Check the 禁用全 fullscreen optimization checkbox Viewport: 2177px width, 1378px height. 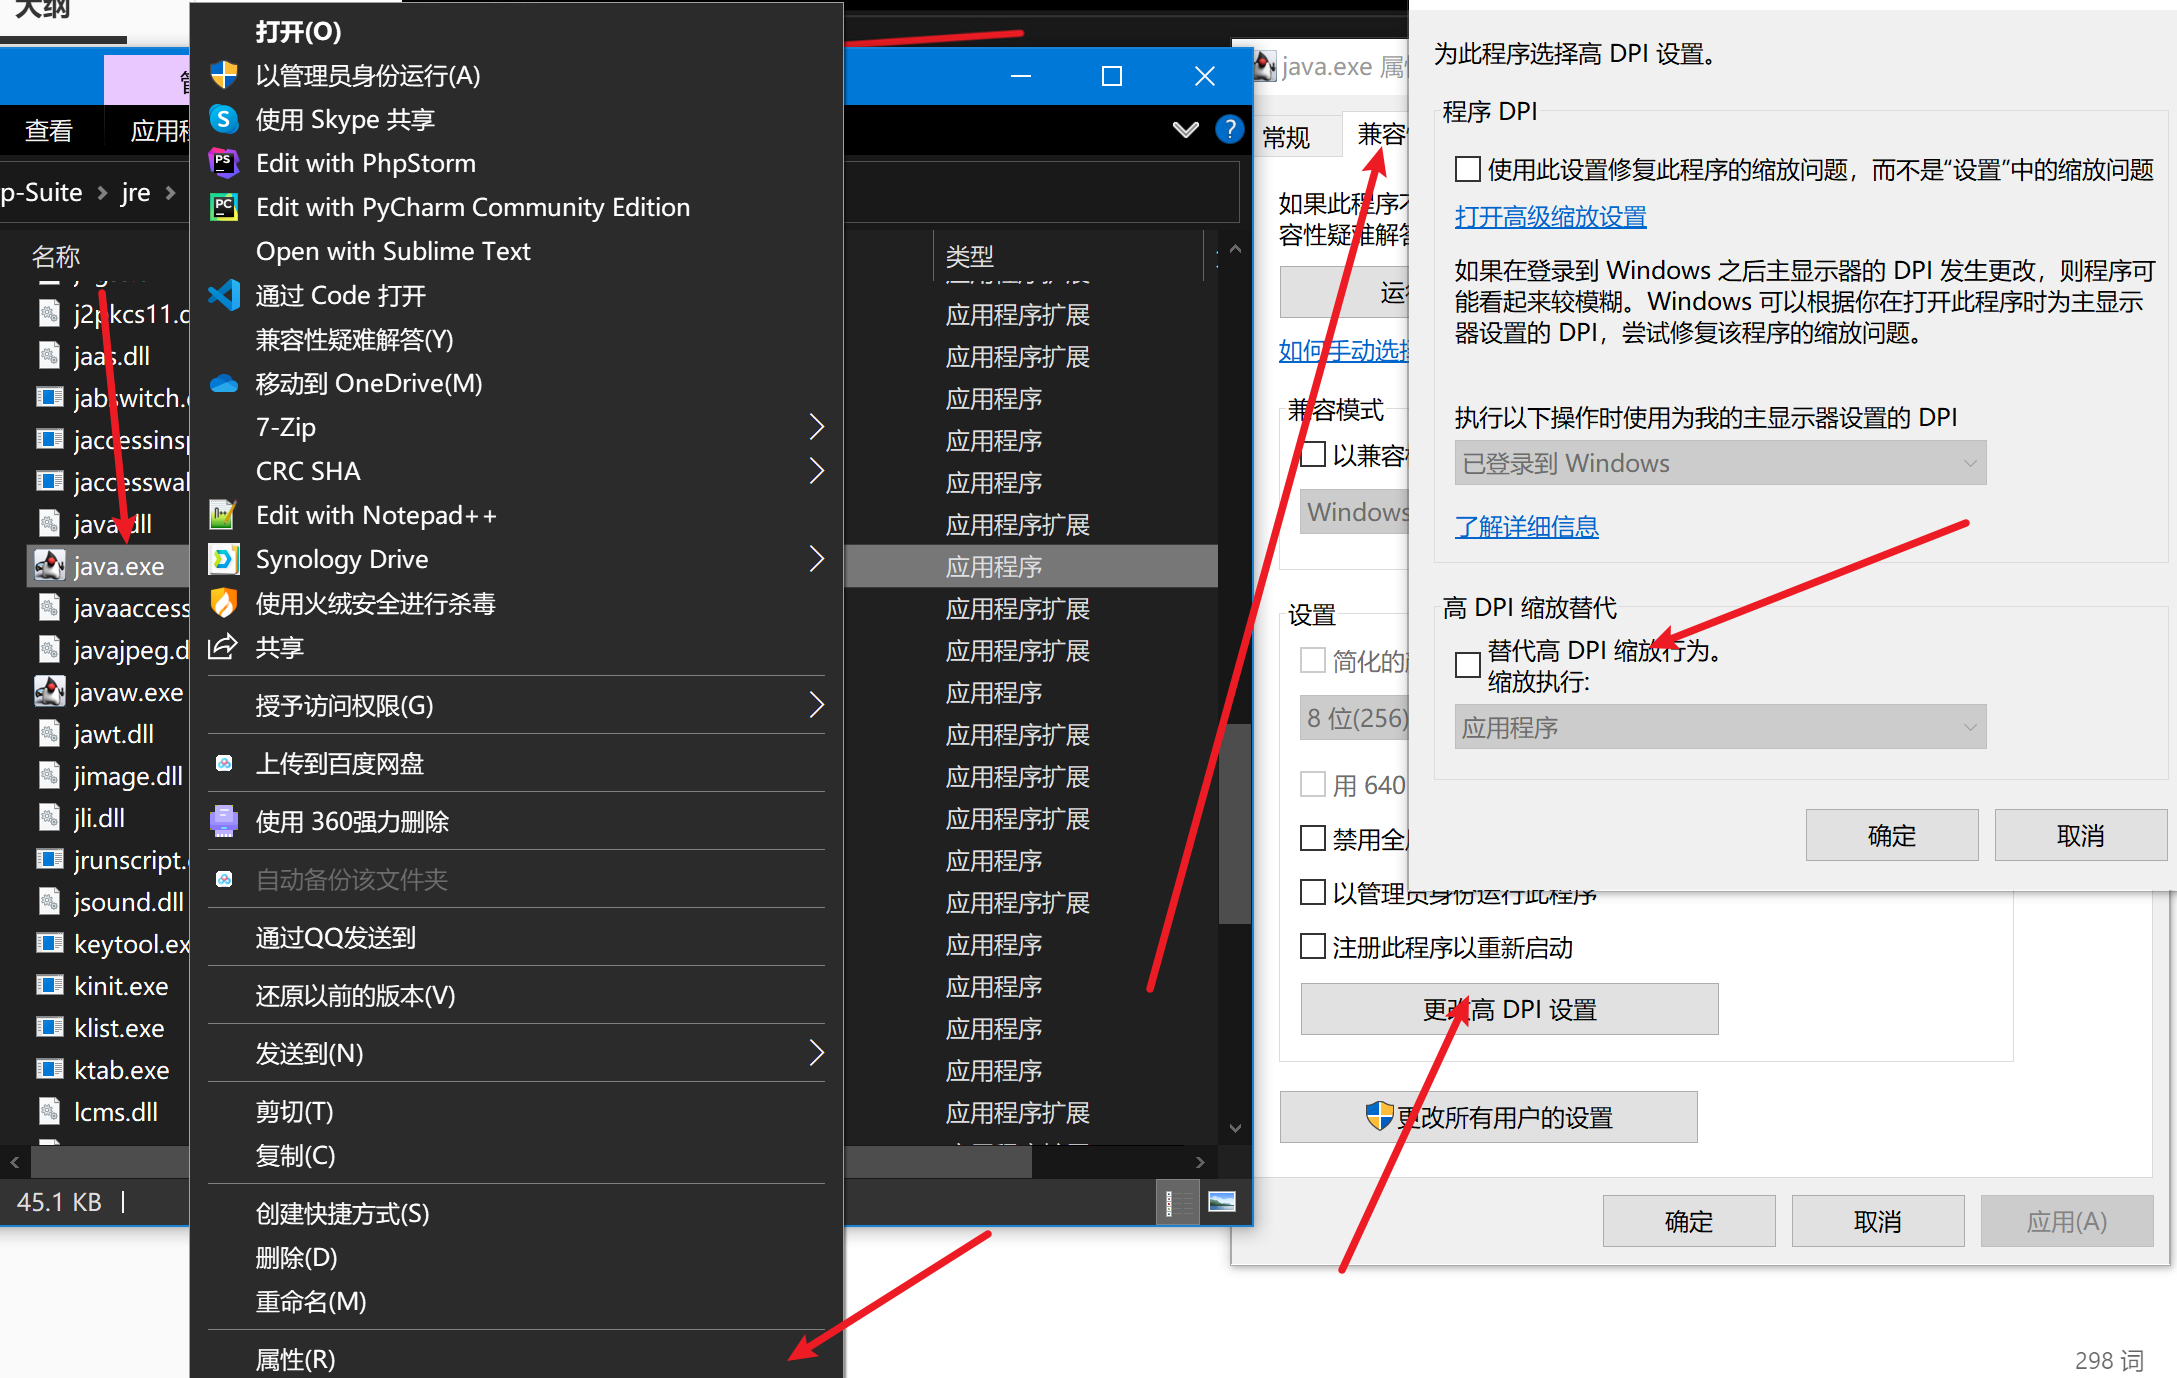pos(1313,838)
